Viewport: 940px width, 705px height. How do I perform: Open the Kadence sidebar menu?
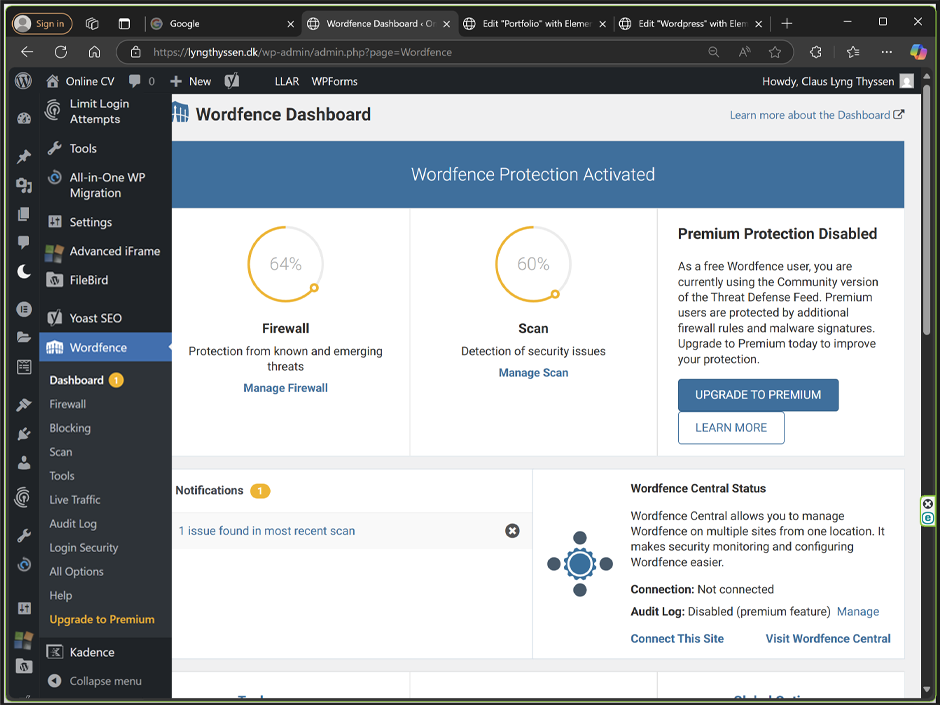[91, 652]
